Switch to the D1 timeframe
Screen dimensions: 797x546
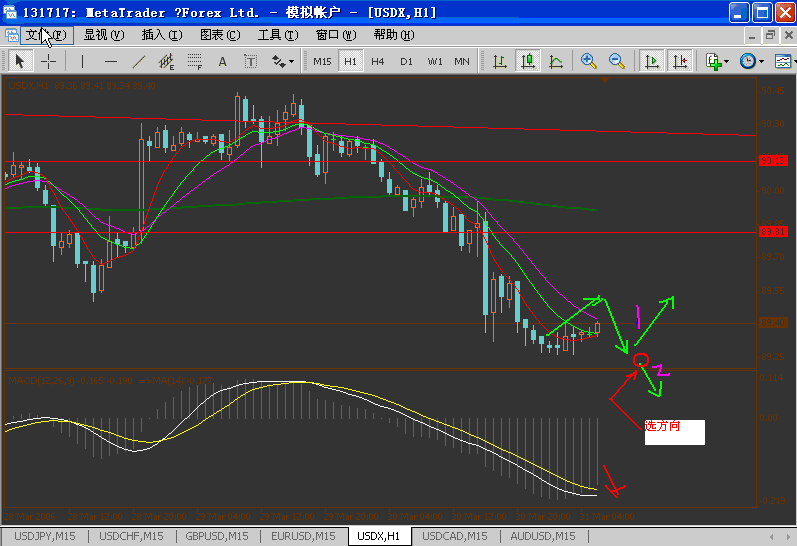(406, 62)
